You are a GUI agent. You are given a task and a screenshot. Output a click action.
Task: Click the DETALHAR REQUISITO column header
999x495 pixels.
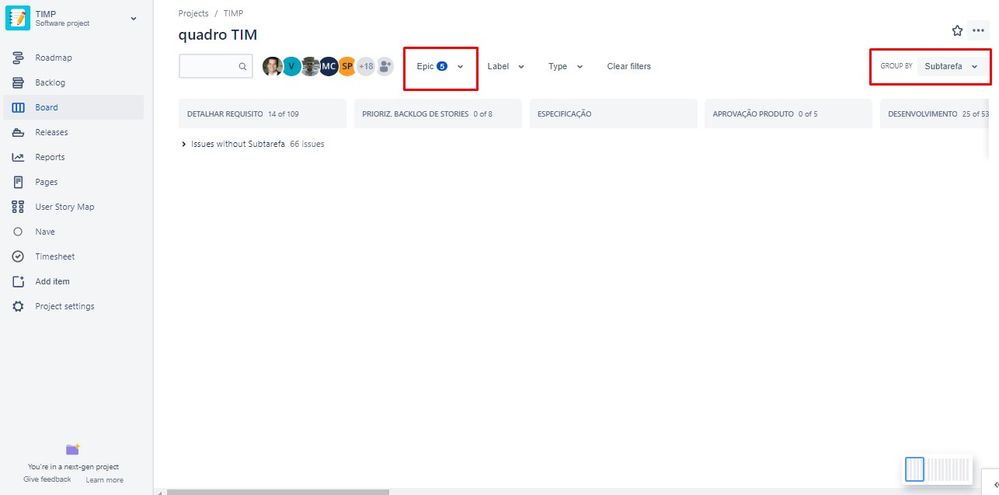click(262, 114)
